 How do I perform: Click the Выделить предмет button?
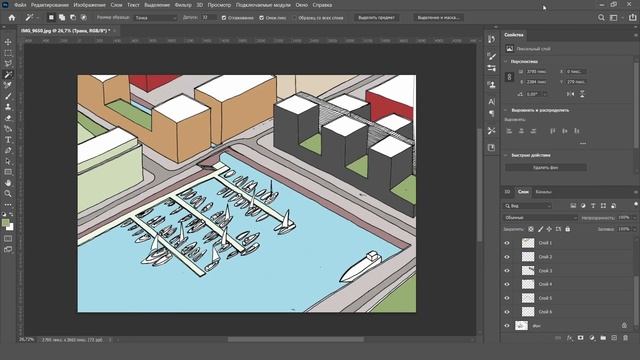[x=376, y=18]
